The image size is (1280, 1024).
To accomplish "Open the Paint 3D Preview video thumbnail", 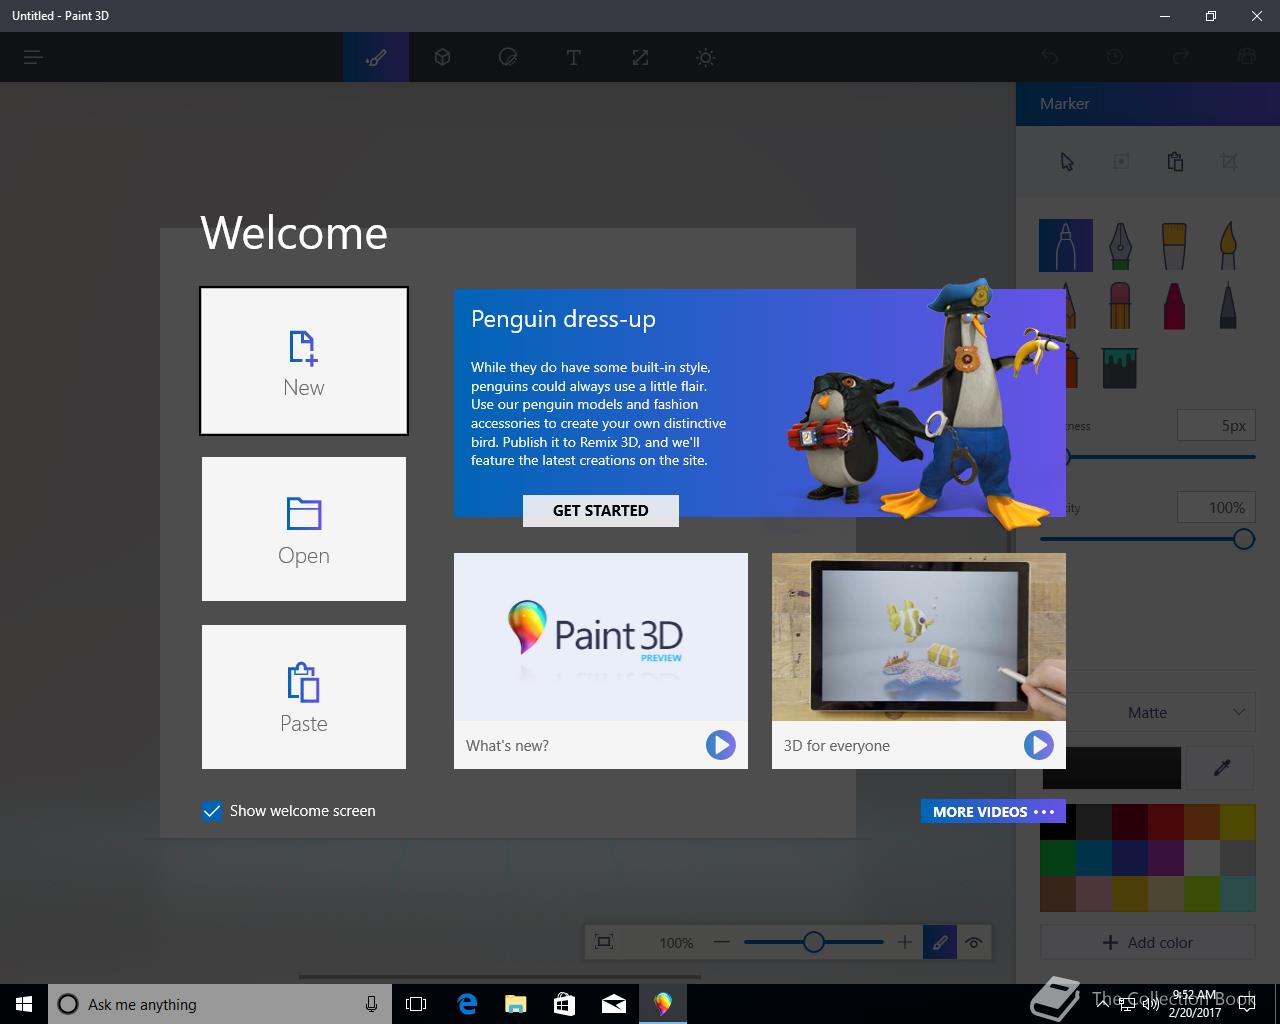I will pyautogui.click(x=601, y=638).
